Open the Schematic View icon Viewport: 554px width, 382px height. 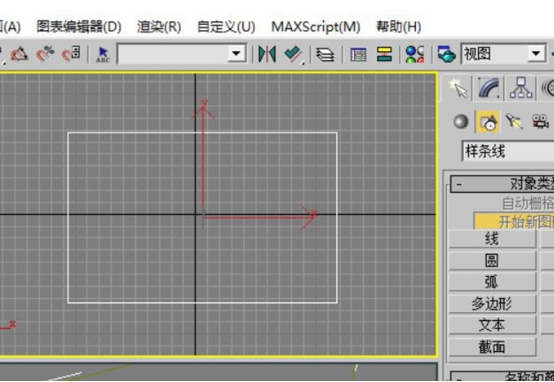point(384,55)
